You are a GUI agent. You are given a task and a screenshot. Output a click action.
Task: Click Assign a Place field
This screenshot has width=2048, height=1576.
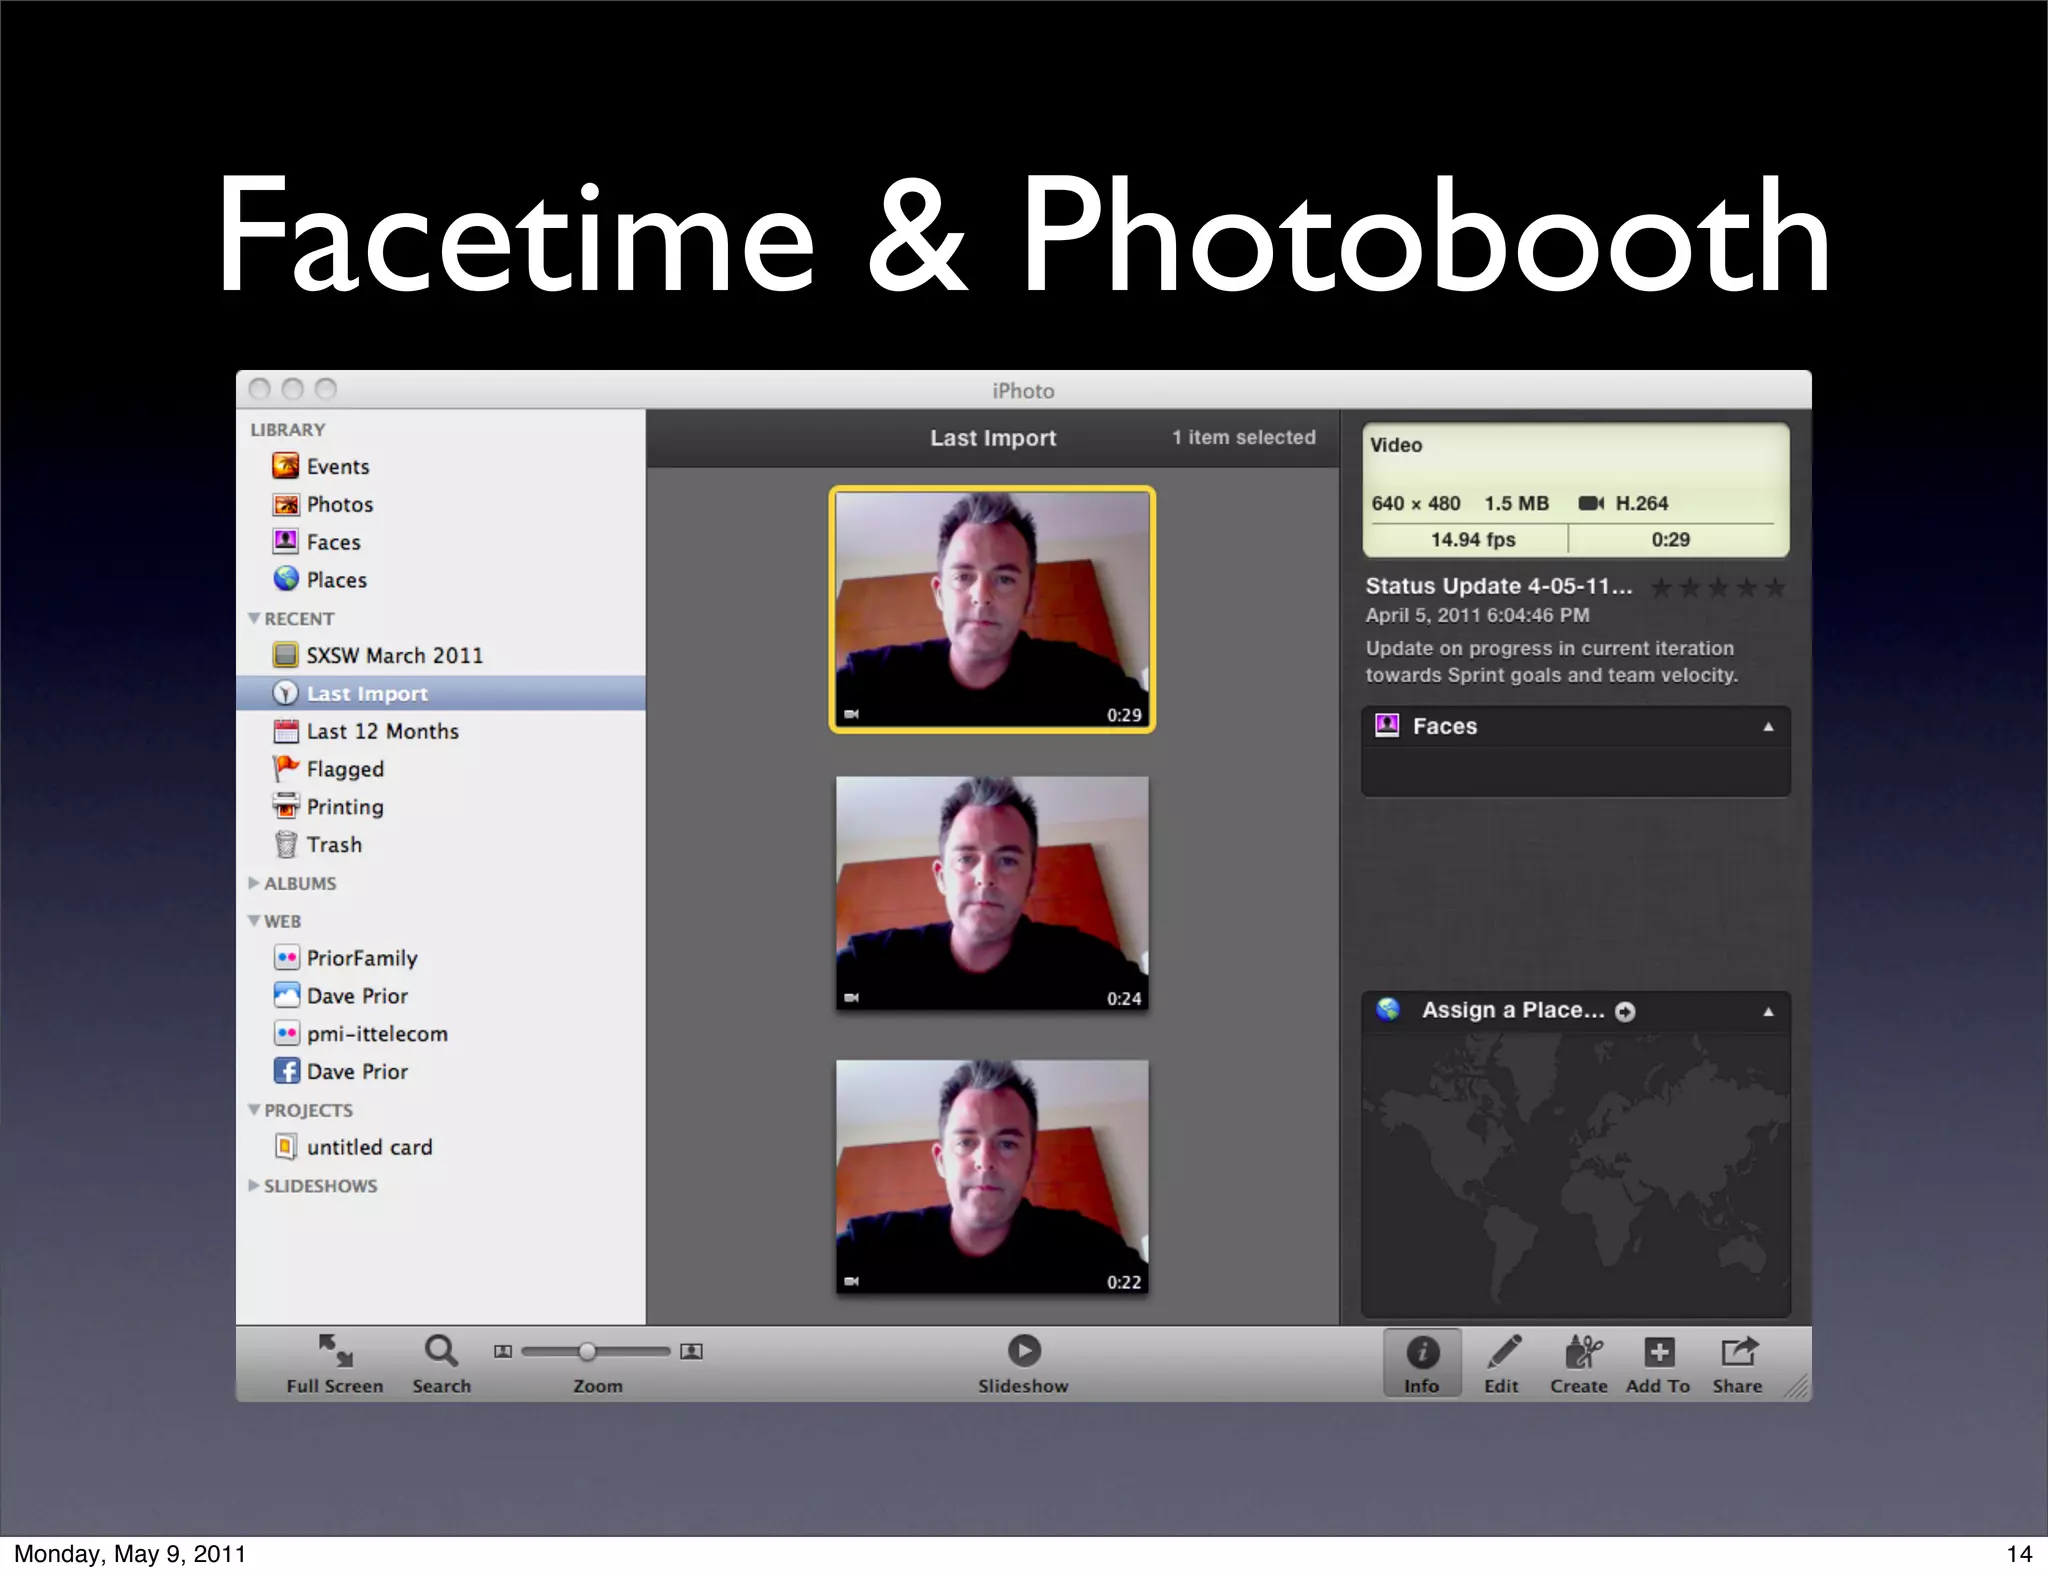(x=1513, y=1010)
